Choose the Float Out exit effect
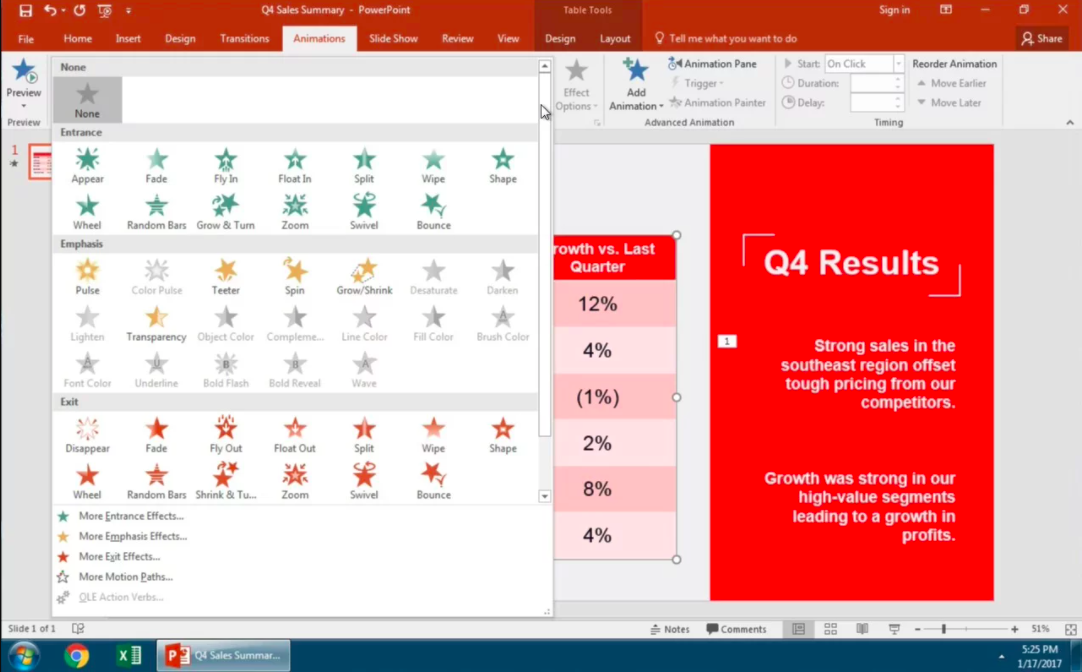Viewport: 1082px width, 672px height. pyautogui.click(x=295, y=435)
